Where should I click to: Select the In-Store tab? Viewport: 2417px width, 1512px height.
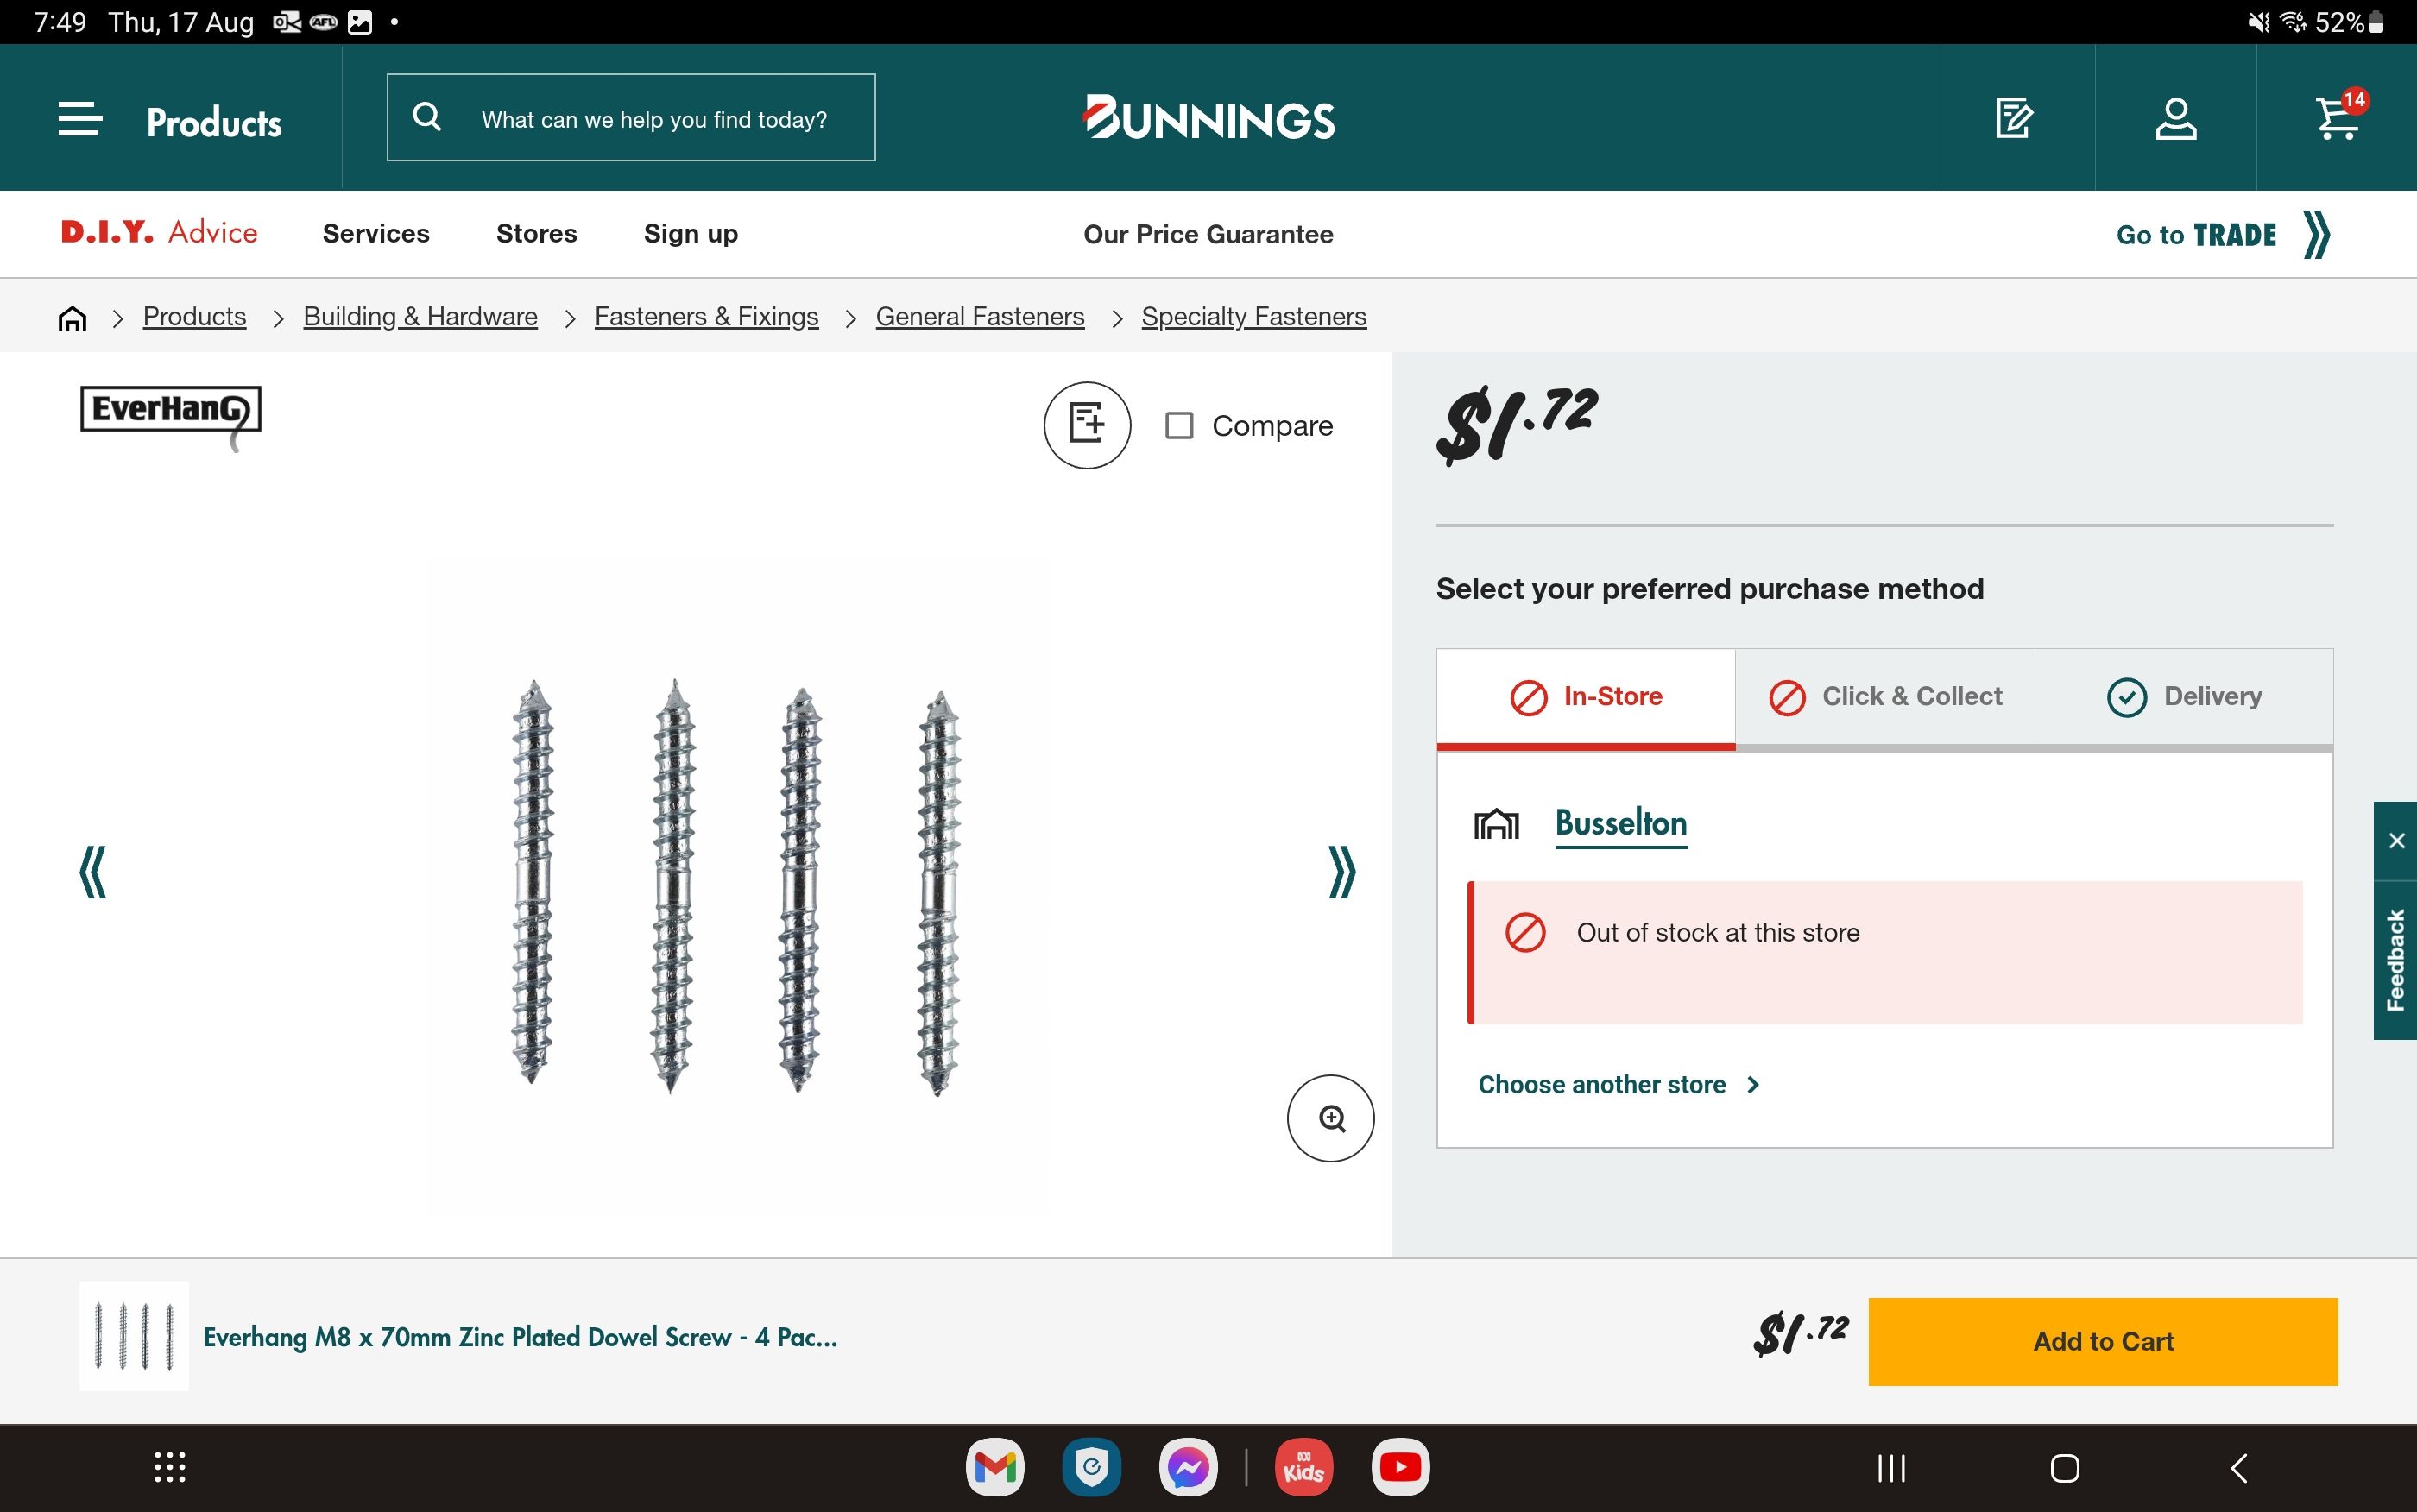tap(1585, 696)
